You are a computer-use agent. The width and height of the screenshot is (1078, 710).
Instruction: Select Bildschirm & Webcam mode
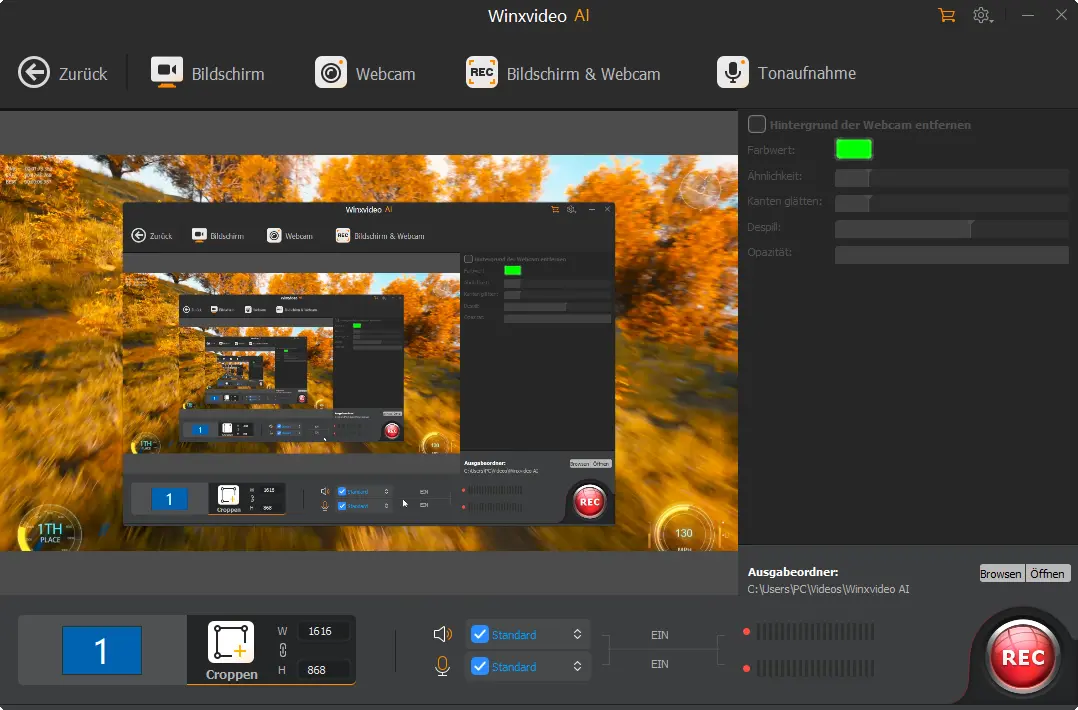click(x=563, y=73)
